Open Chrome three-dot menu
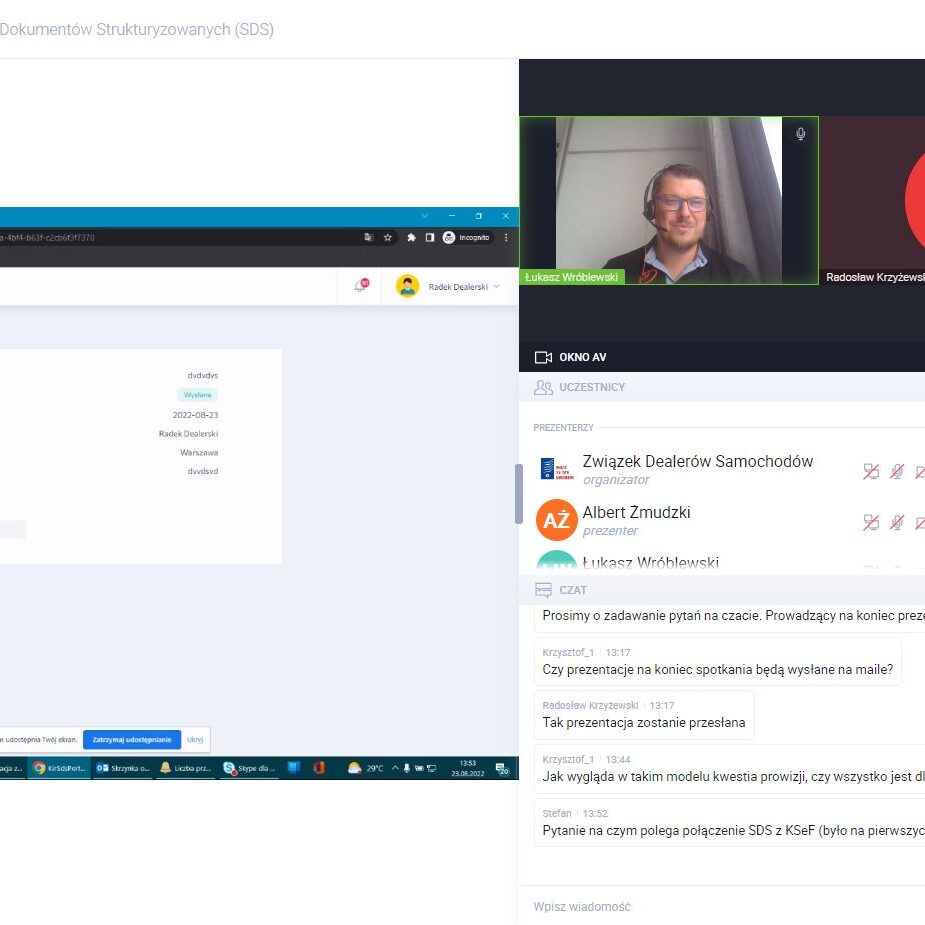 506,238
